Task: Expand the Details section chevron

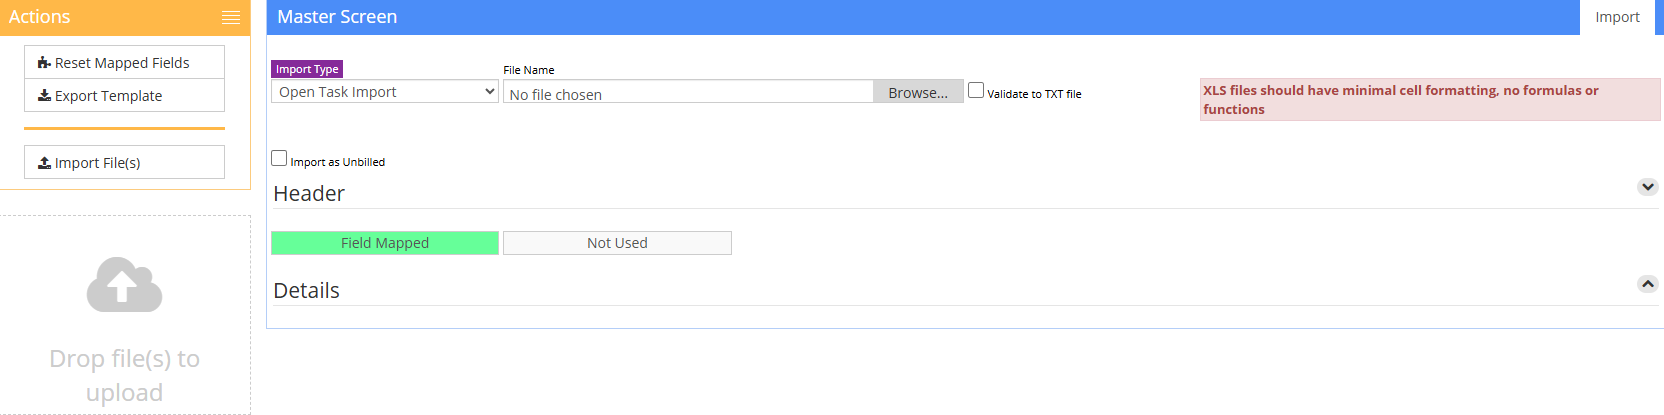Action: pos(1648,284)
